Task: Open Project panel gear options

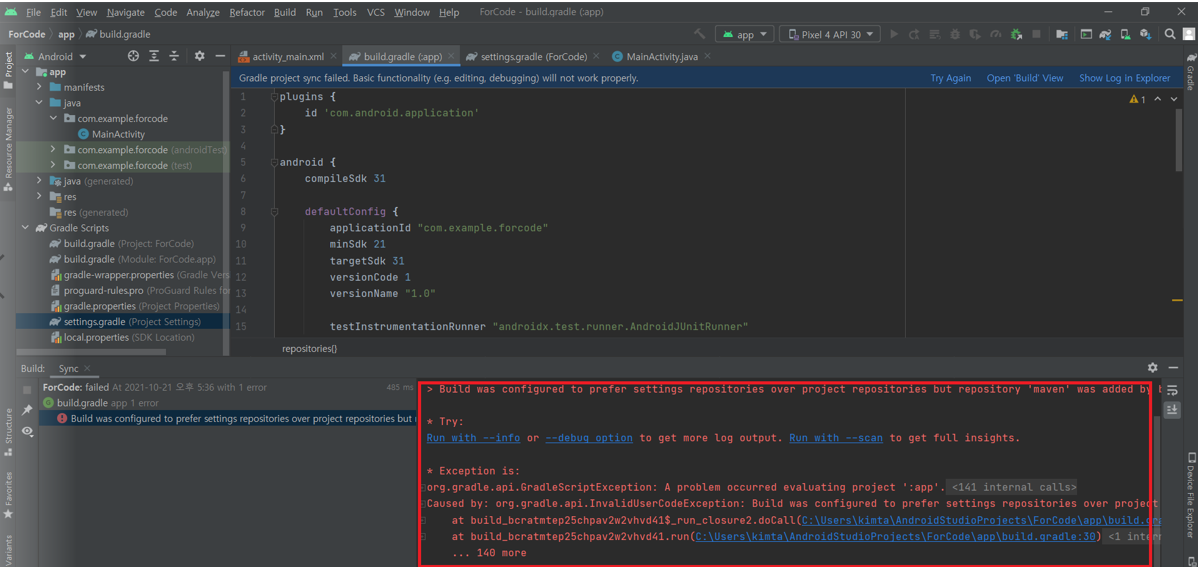Action: [199, 56]
